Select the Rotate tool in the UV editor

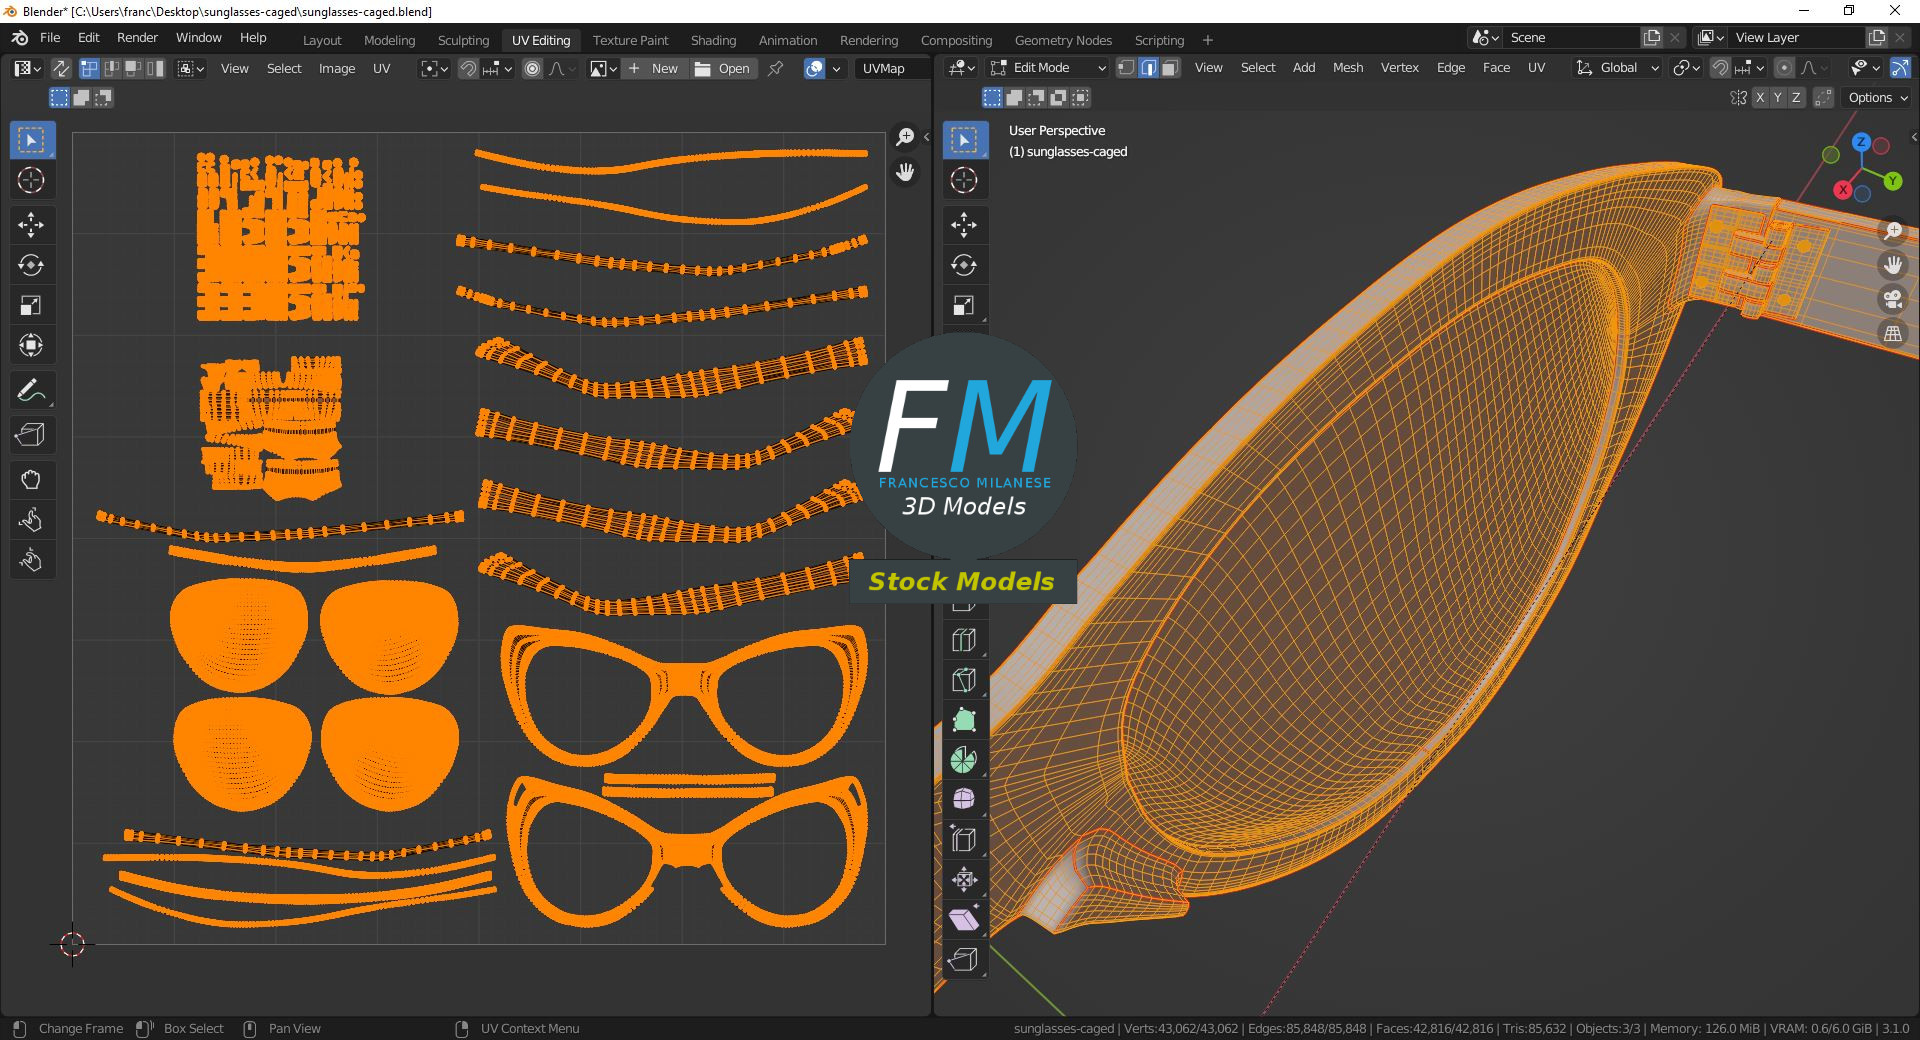pos(31,265)
